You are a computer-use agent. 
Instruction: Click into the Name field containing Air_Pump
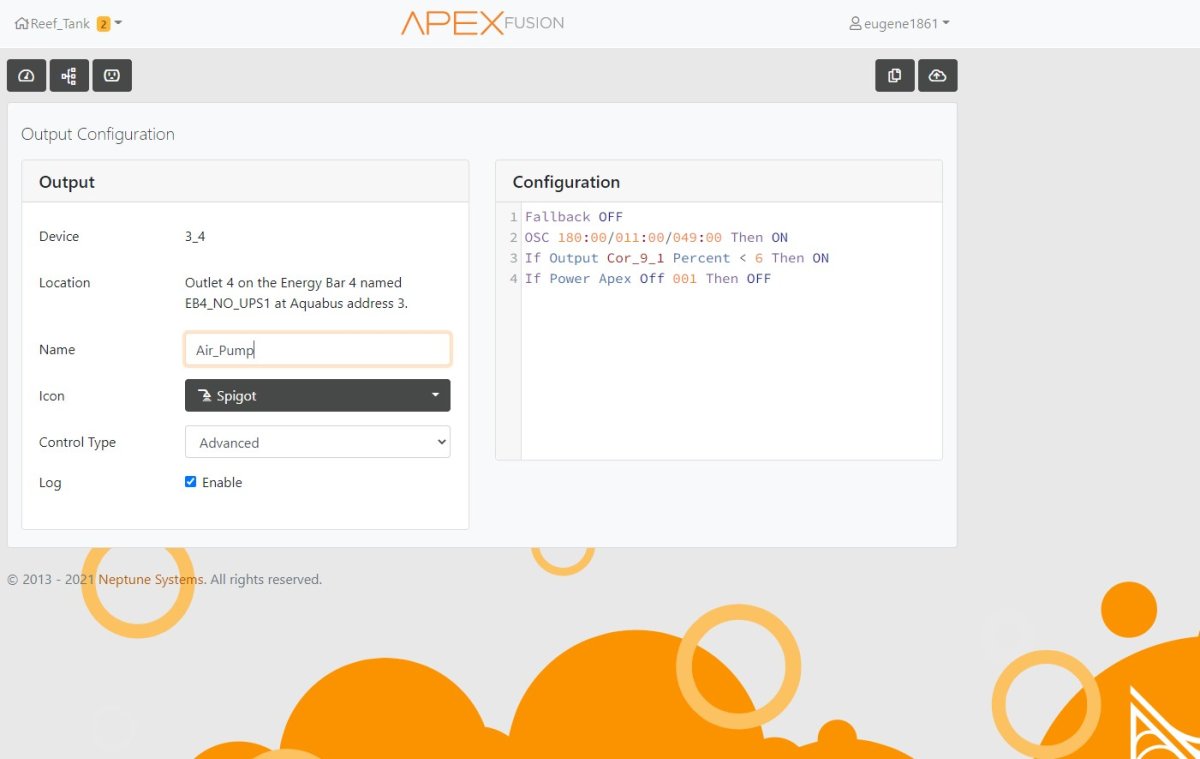(x=318, y=350)
